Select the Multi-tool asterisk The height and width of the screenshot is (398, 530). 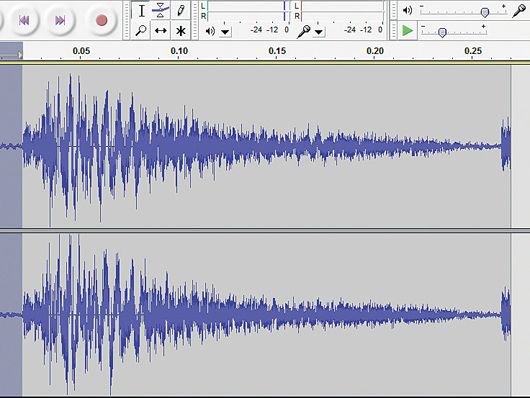coord(180,31)
